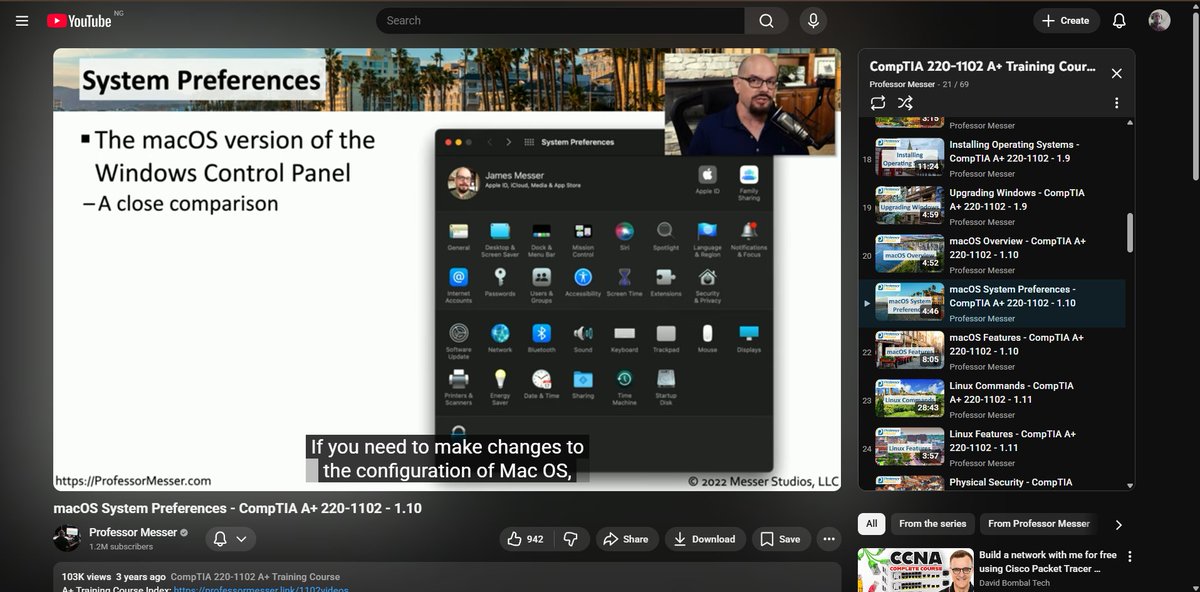Play Linux Features playlist video
Viewport: 1200px width, 592px height.
(992, 447)
